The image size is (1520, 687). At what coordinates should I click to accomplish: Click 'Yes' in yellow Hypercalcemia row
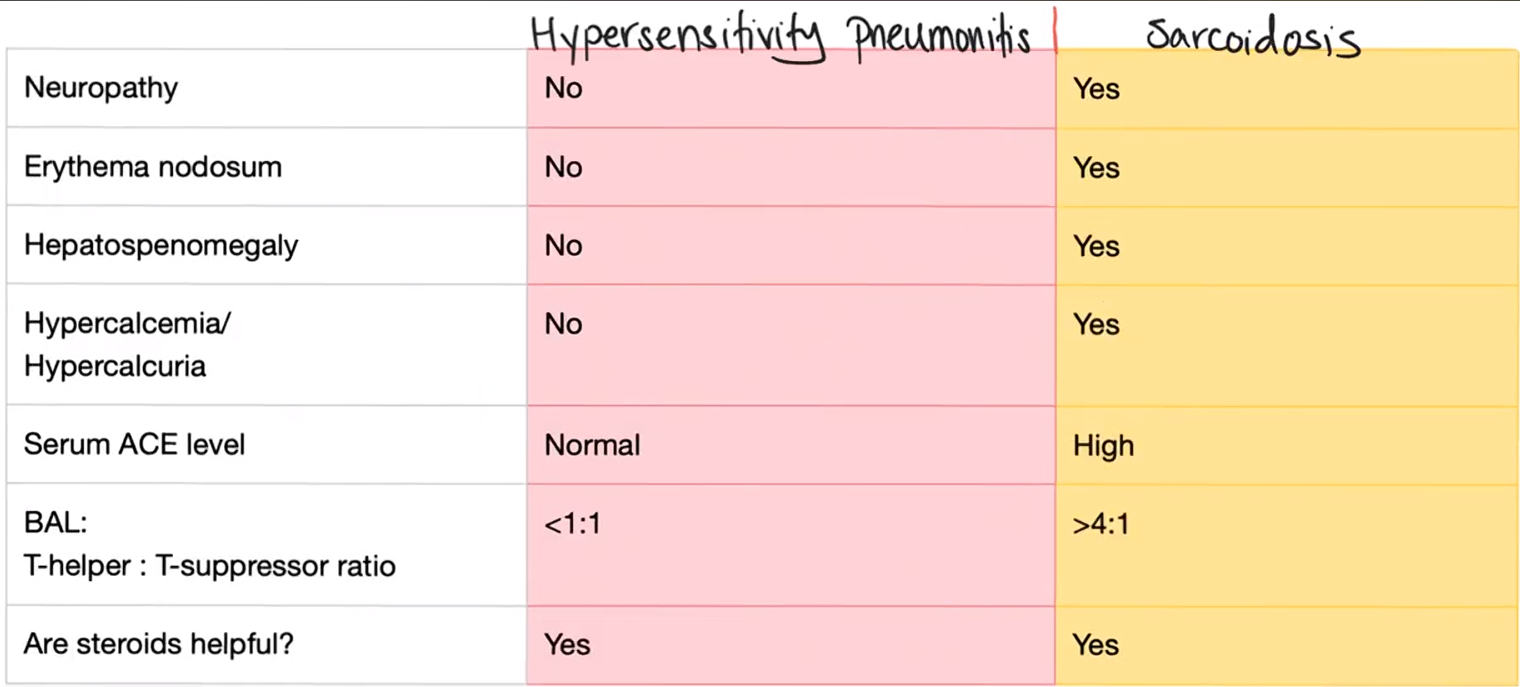(x=1096, y=324)
